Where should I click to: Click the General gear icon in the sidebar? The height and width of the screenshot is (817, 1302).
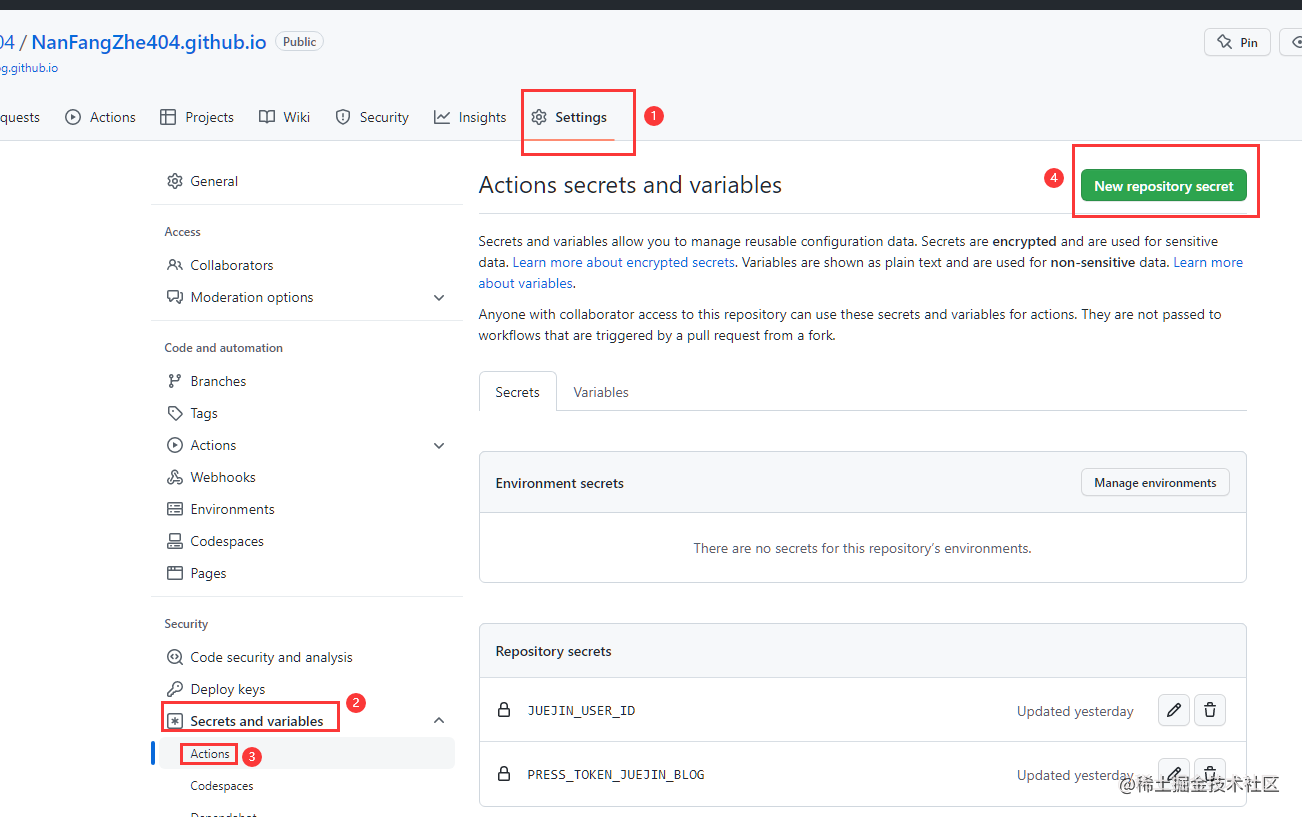[175, 181]
